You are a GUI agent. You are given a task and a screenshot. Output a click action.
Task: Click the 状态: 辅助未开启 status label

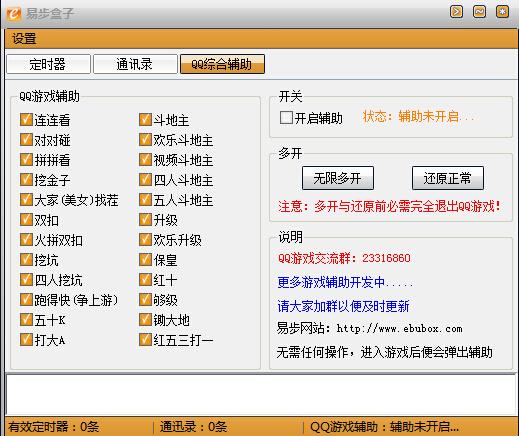pos(418,117)
